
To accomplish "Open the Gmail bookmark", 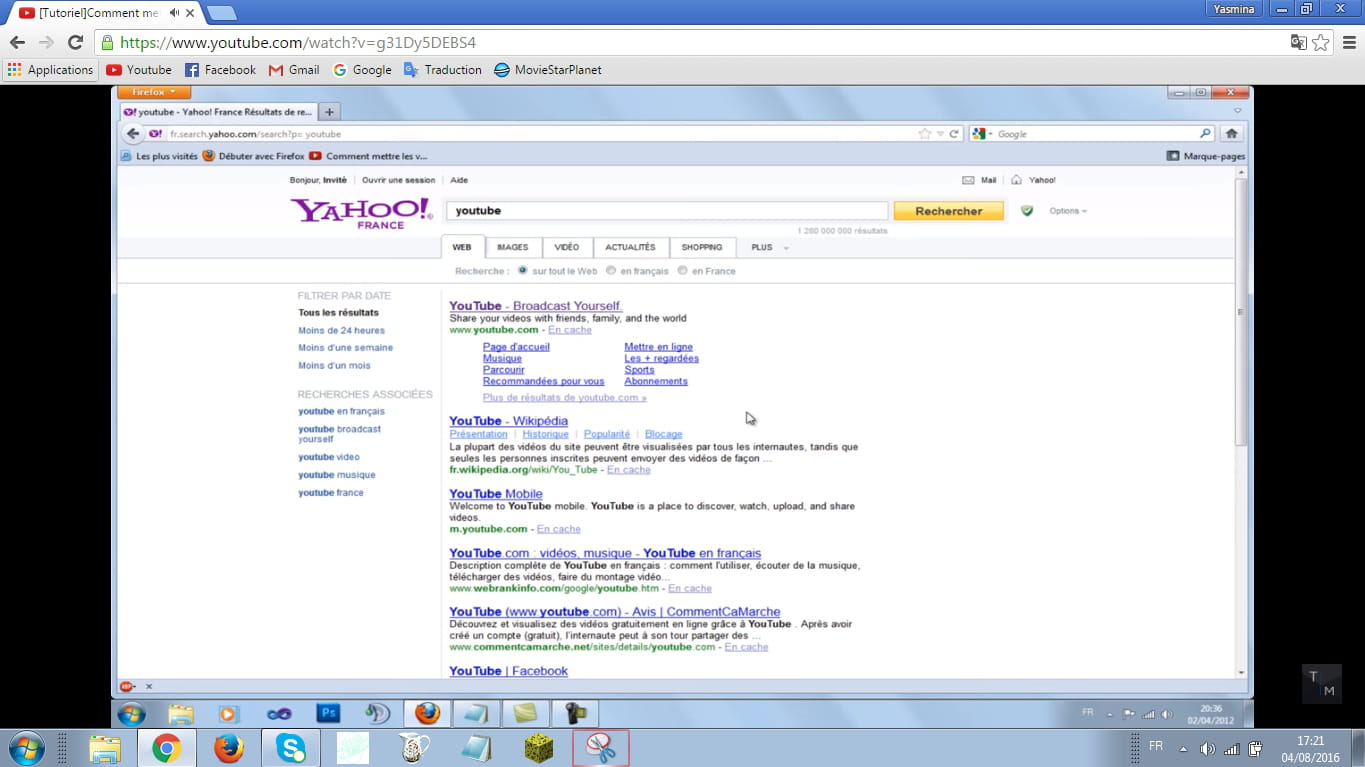I will pos(294,70).
